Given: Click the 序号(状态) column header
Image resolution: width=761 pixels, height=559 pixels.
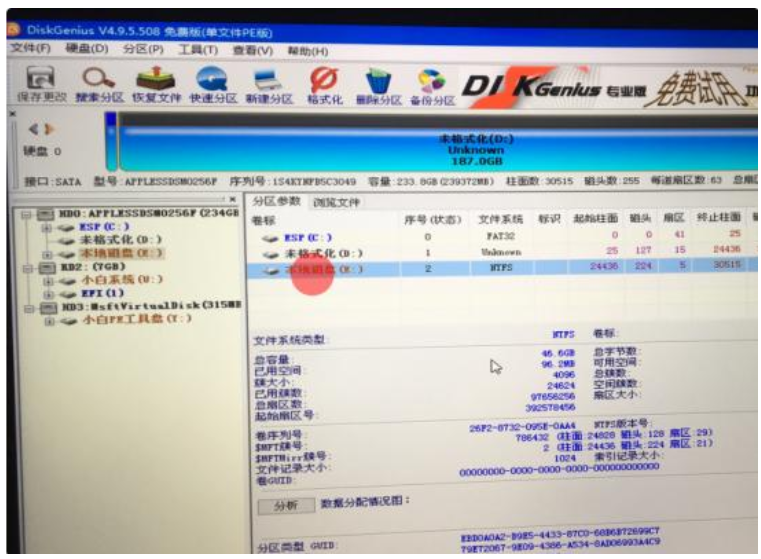Looking at the screenshot, I should coord(432,220).
